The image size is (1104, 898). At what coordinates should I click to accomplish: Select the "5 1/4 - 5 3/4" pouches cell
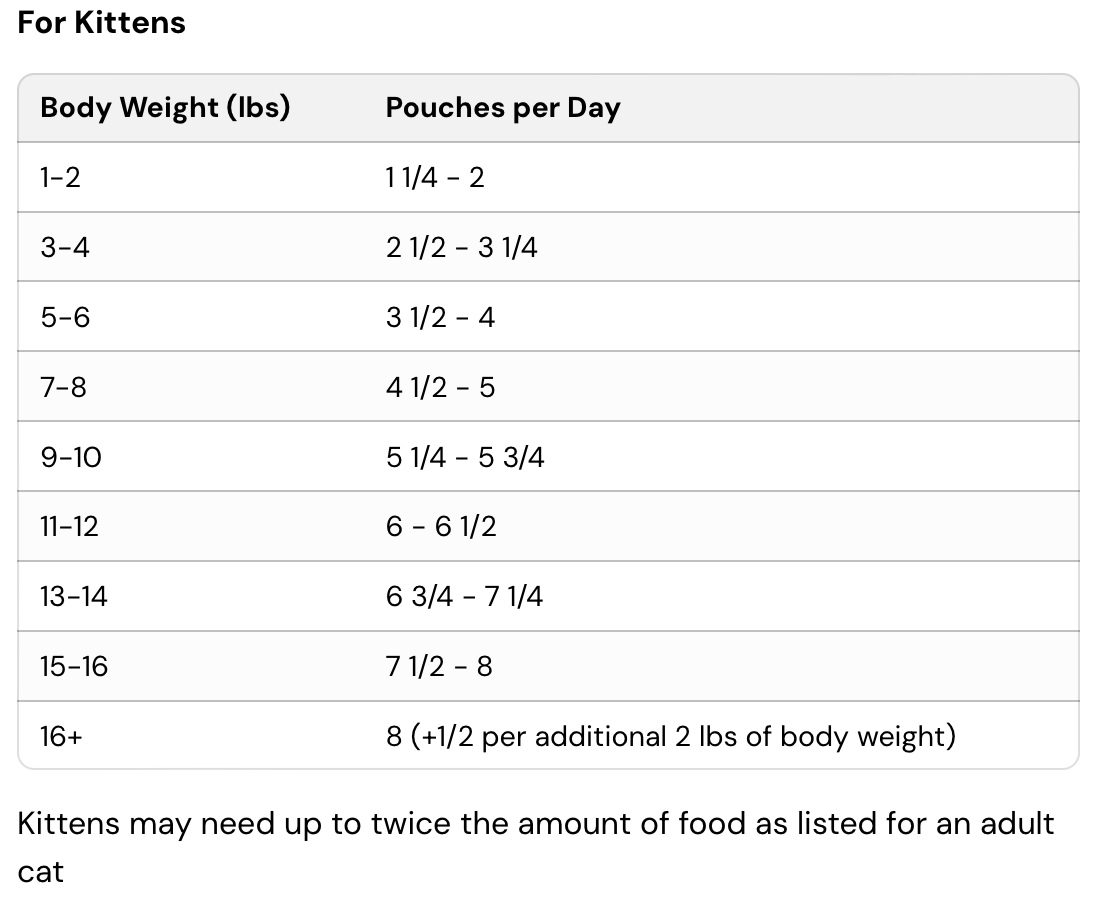(x=465, y=457)
